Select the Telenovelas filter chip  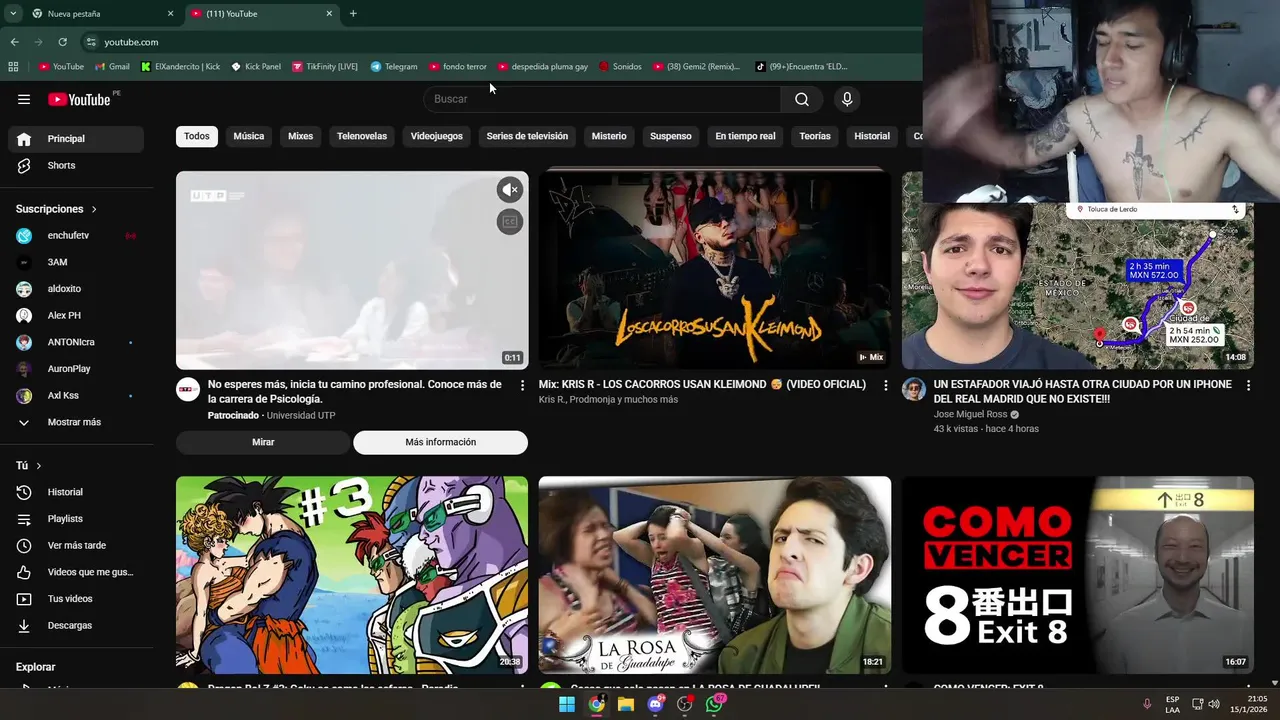[x=362, y=136]
